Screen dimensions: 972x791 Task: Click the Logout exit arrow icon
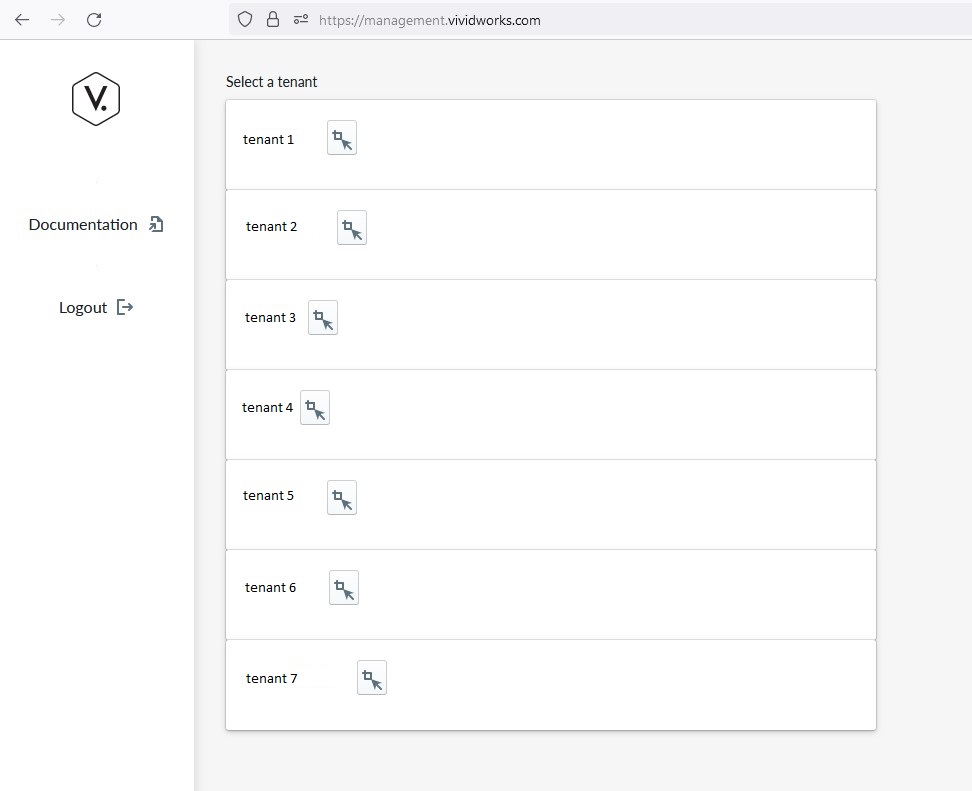tap(125, 307)
